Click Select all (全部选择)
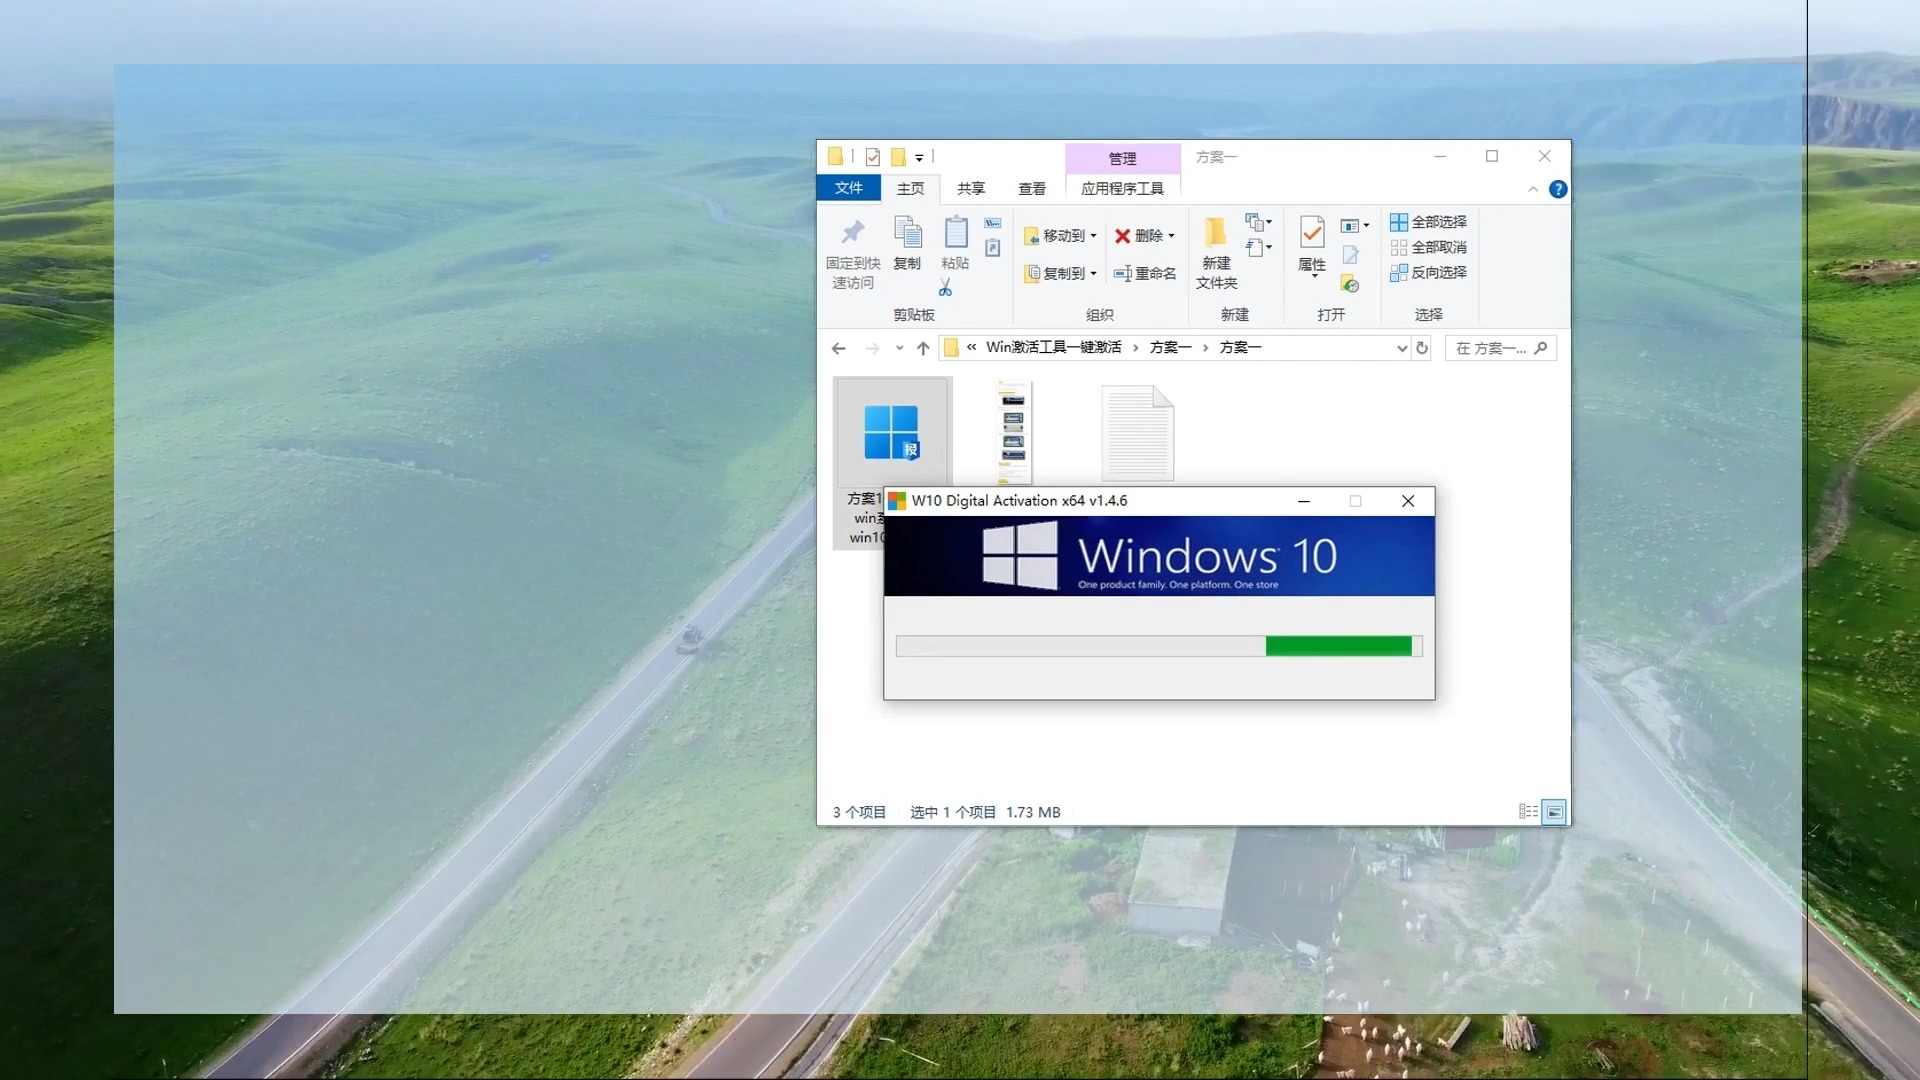 point(1428,222)
